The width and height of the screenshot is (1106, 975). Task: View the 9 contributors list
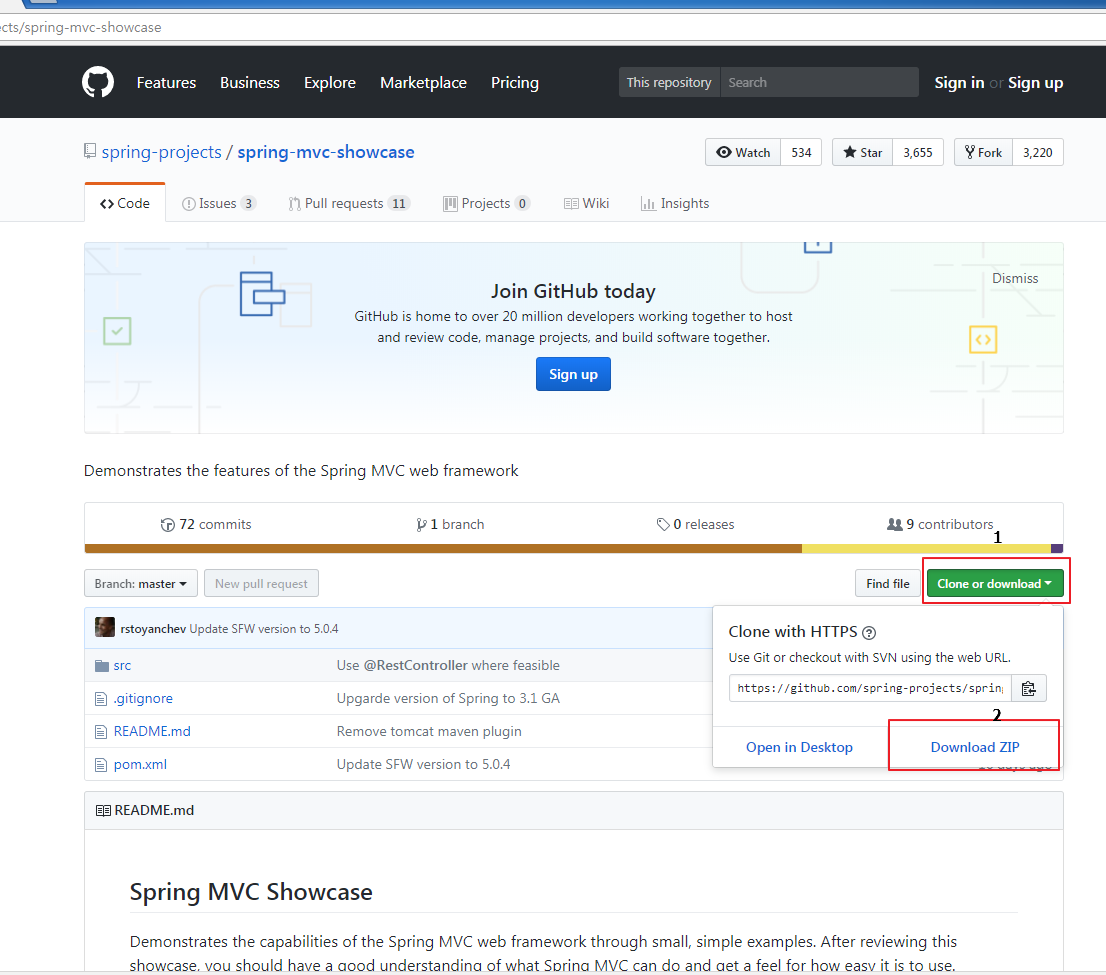pyautogui.click(x=940, y=524)
